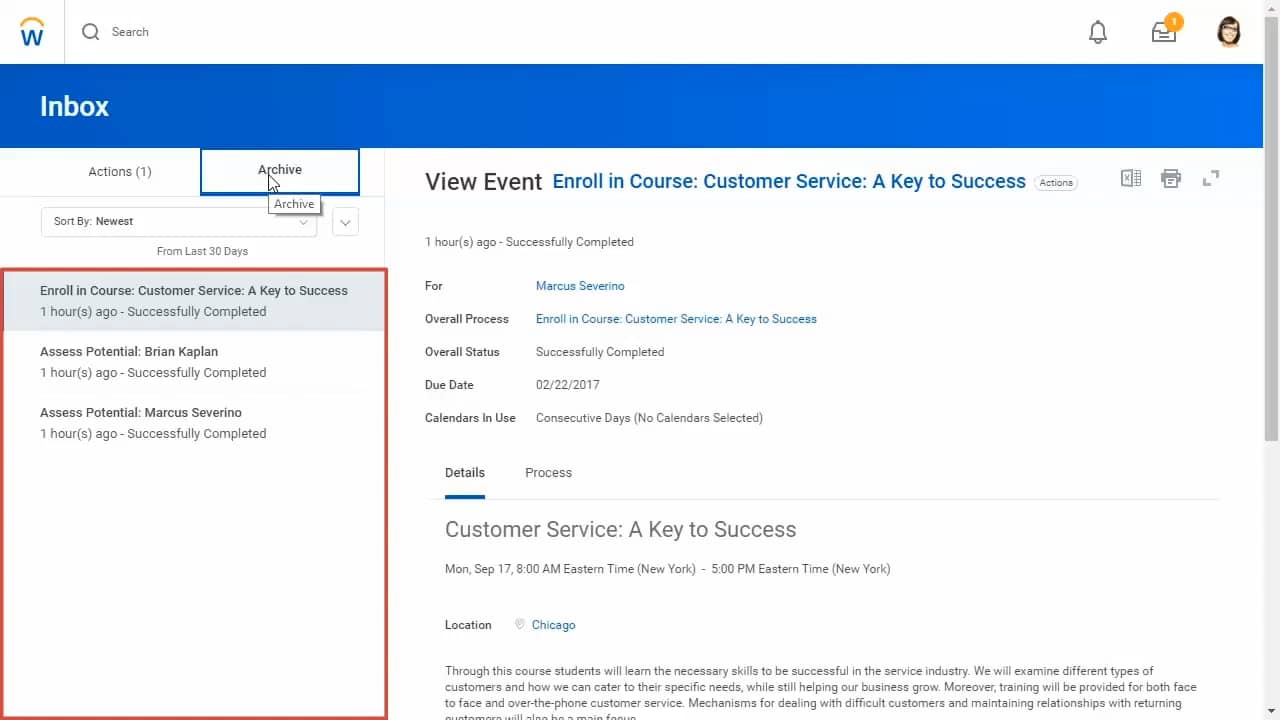
Task: Expand the inbox filter chevron button
Action: click(x=345, y=222)
